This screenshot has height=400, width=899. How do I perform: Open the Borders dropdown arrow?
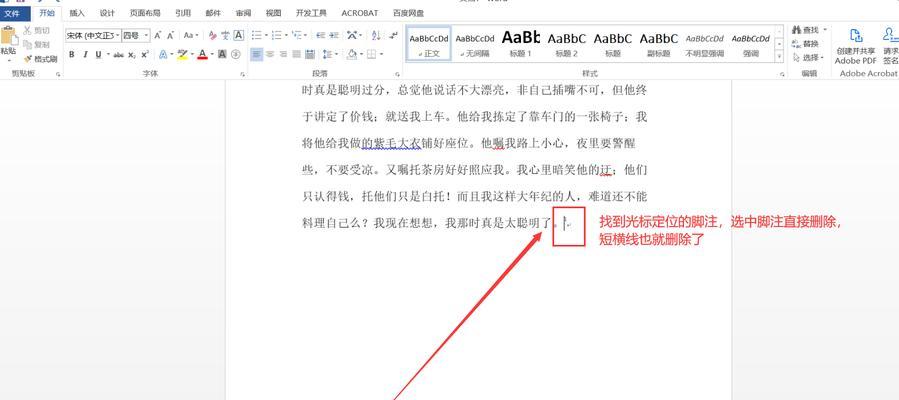(381, 54)
